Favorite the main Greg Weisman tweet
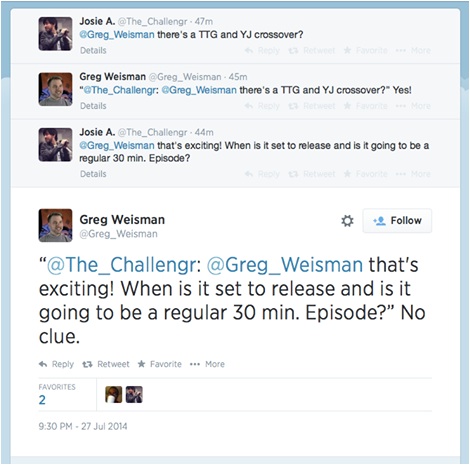 (x=160, y=364)
